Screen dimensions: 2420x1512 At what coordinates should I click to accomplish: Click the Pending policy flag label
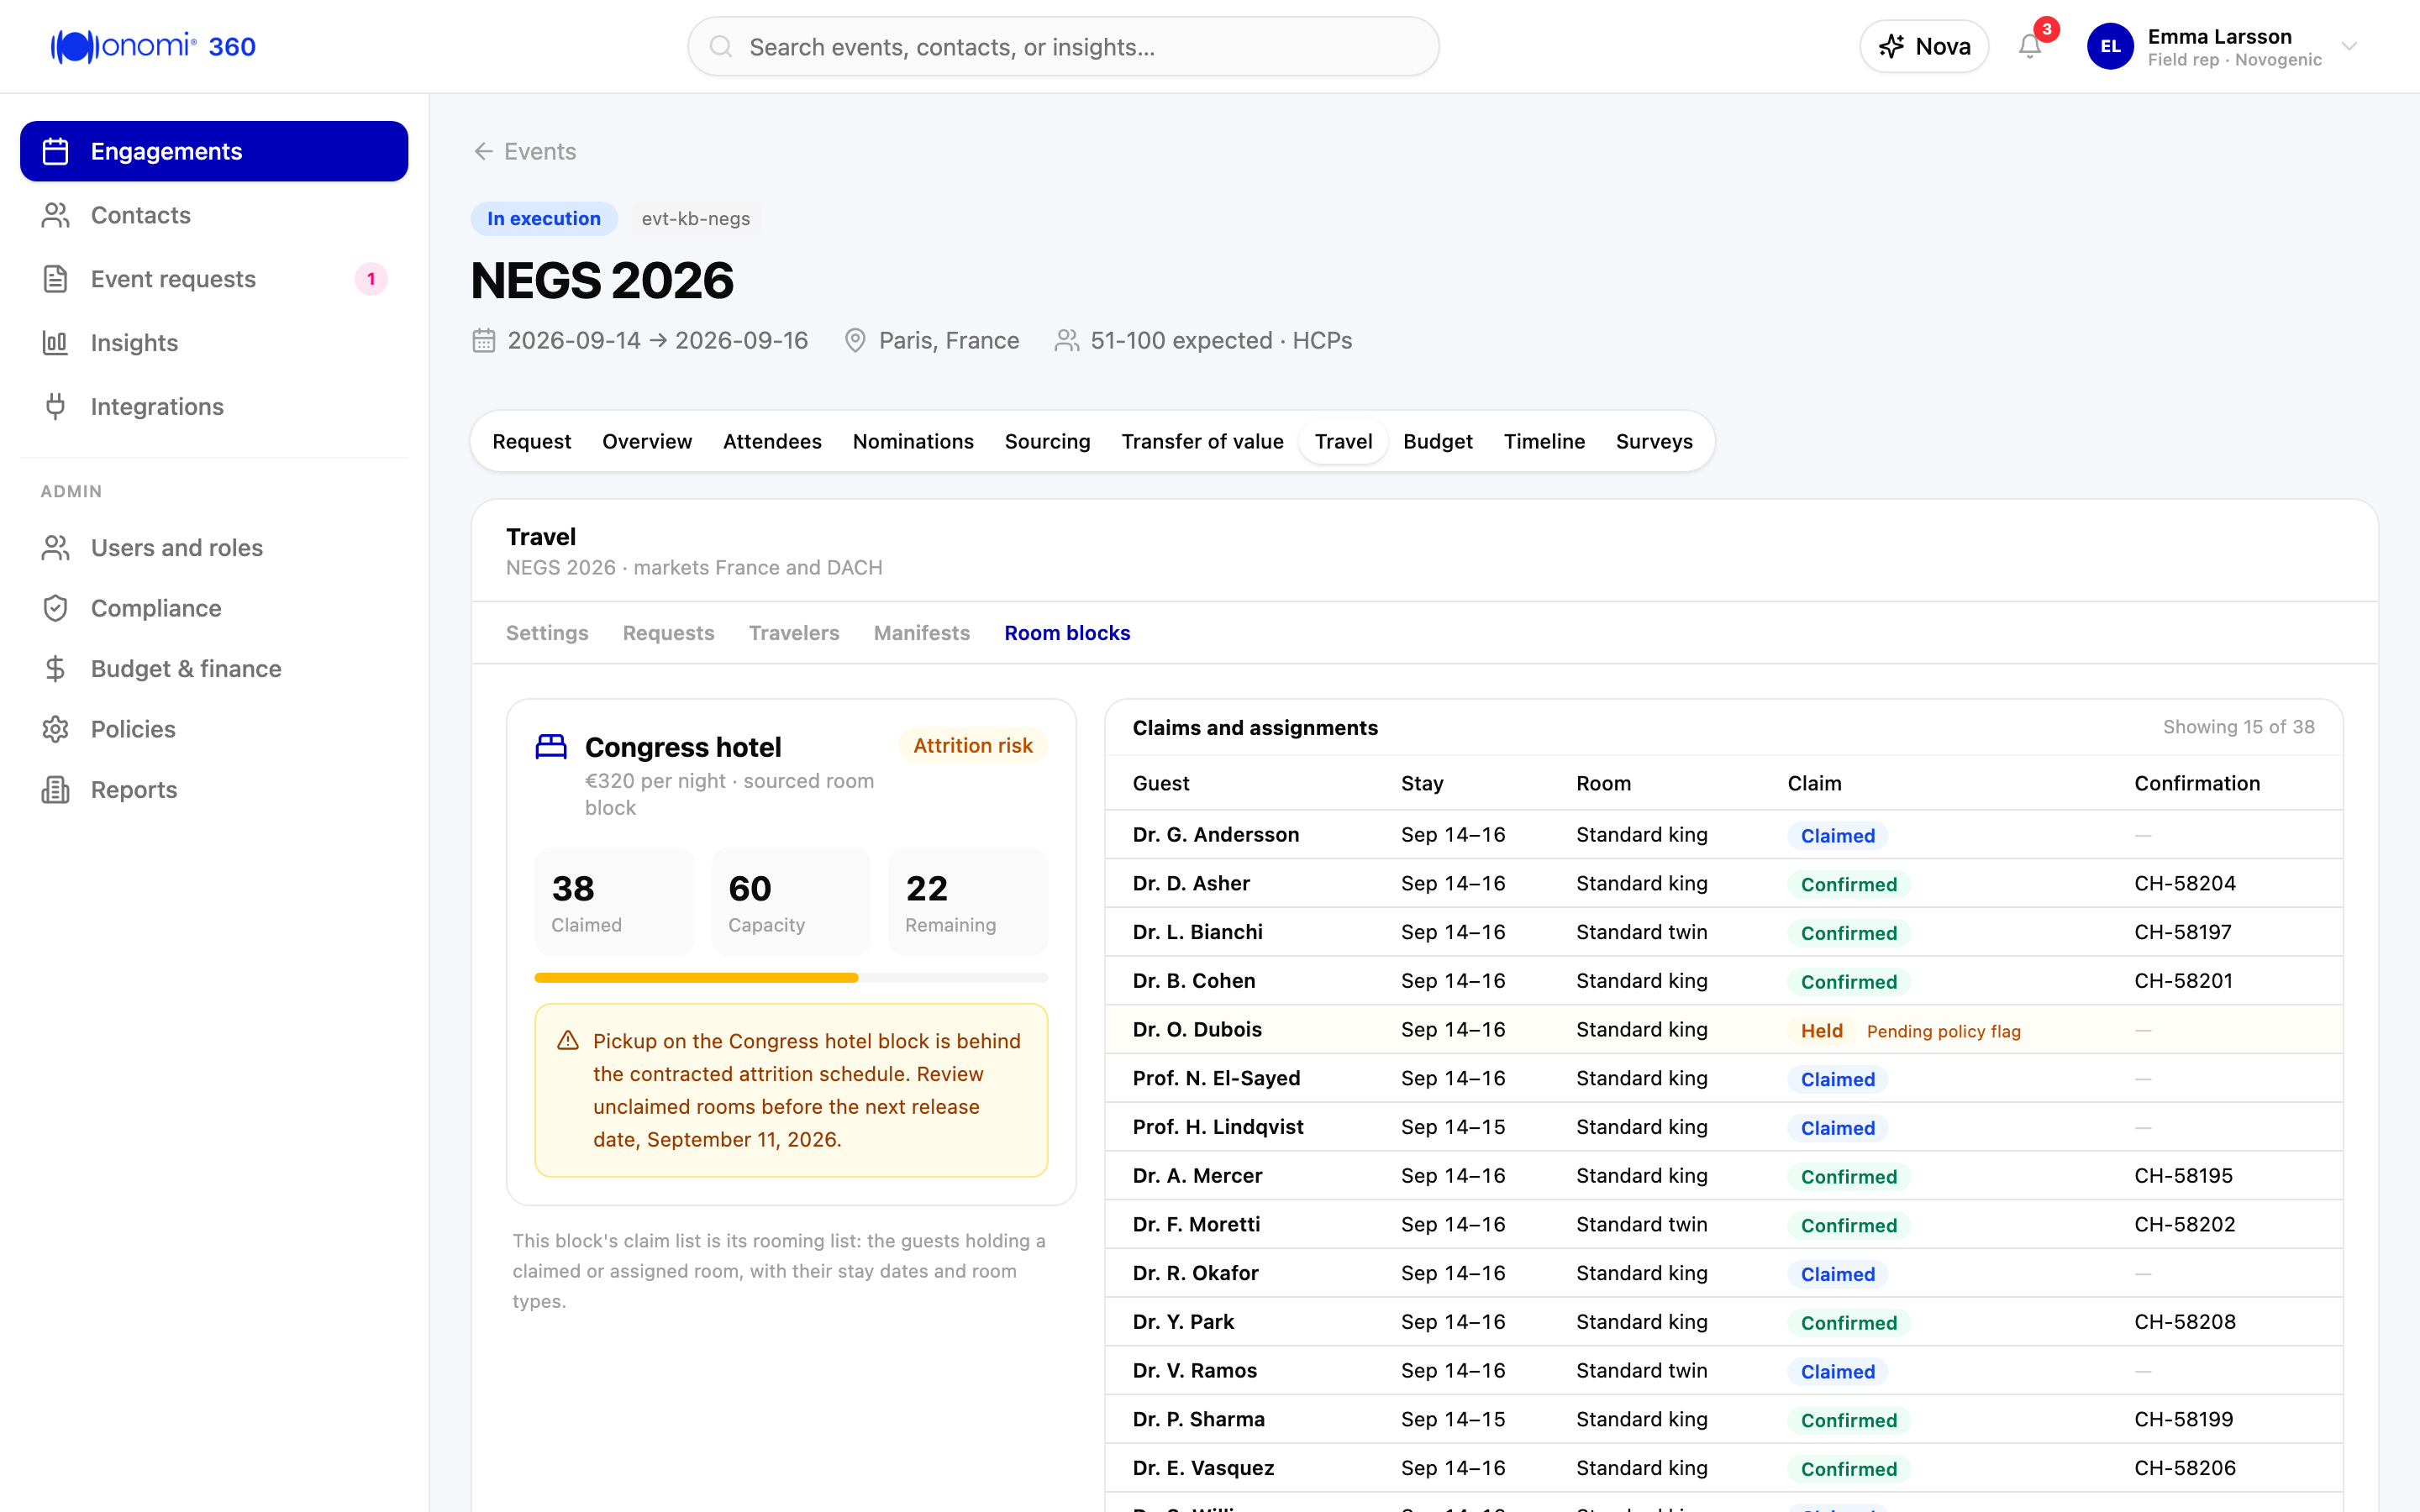1943,1031
